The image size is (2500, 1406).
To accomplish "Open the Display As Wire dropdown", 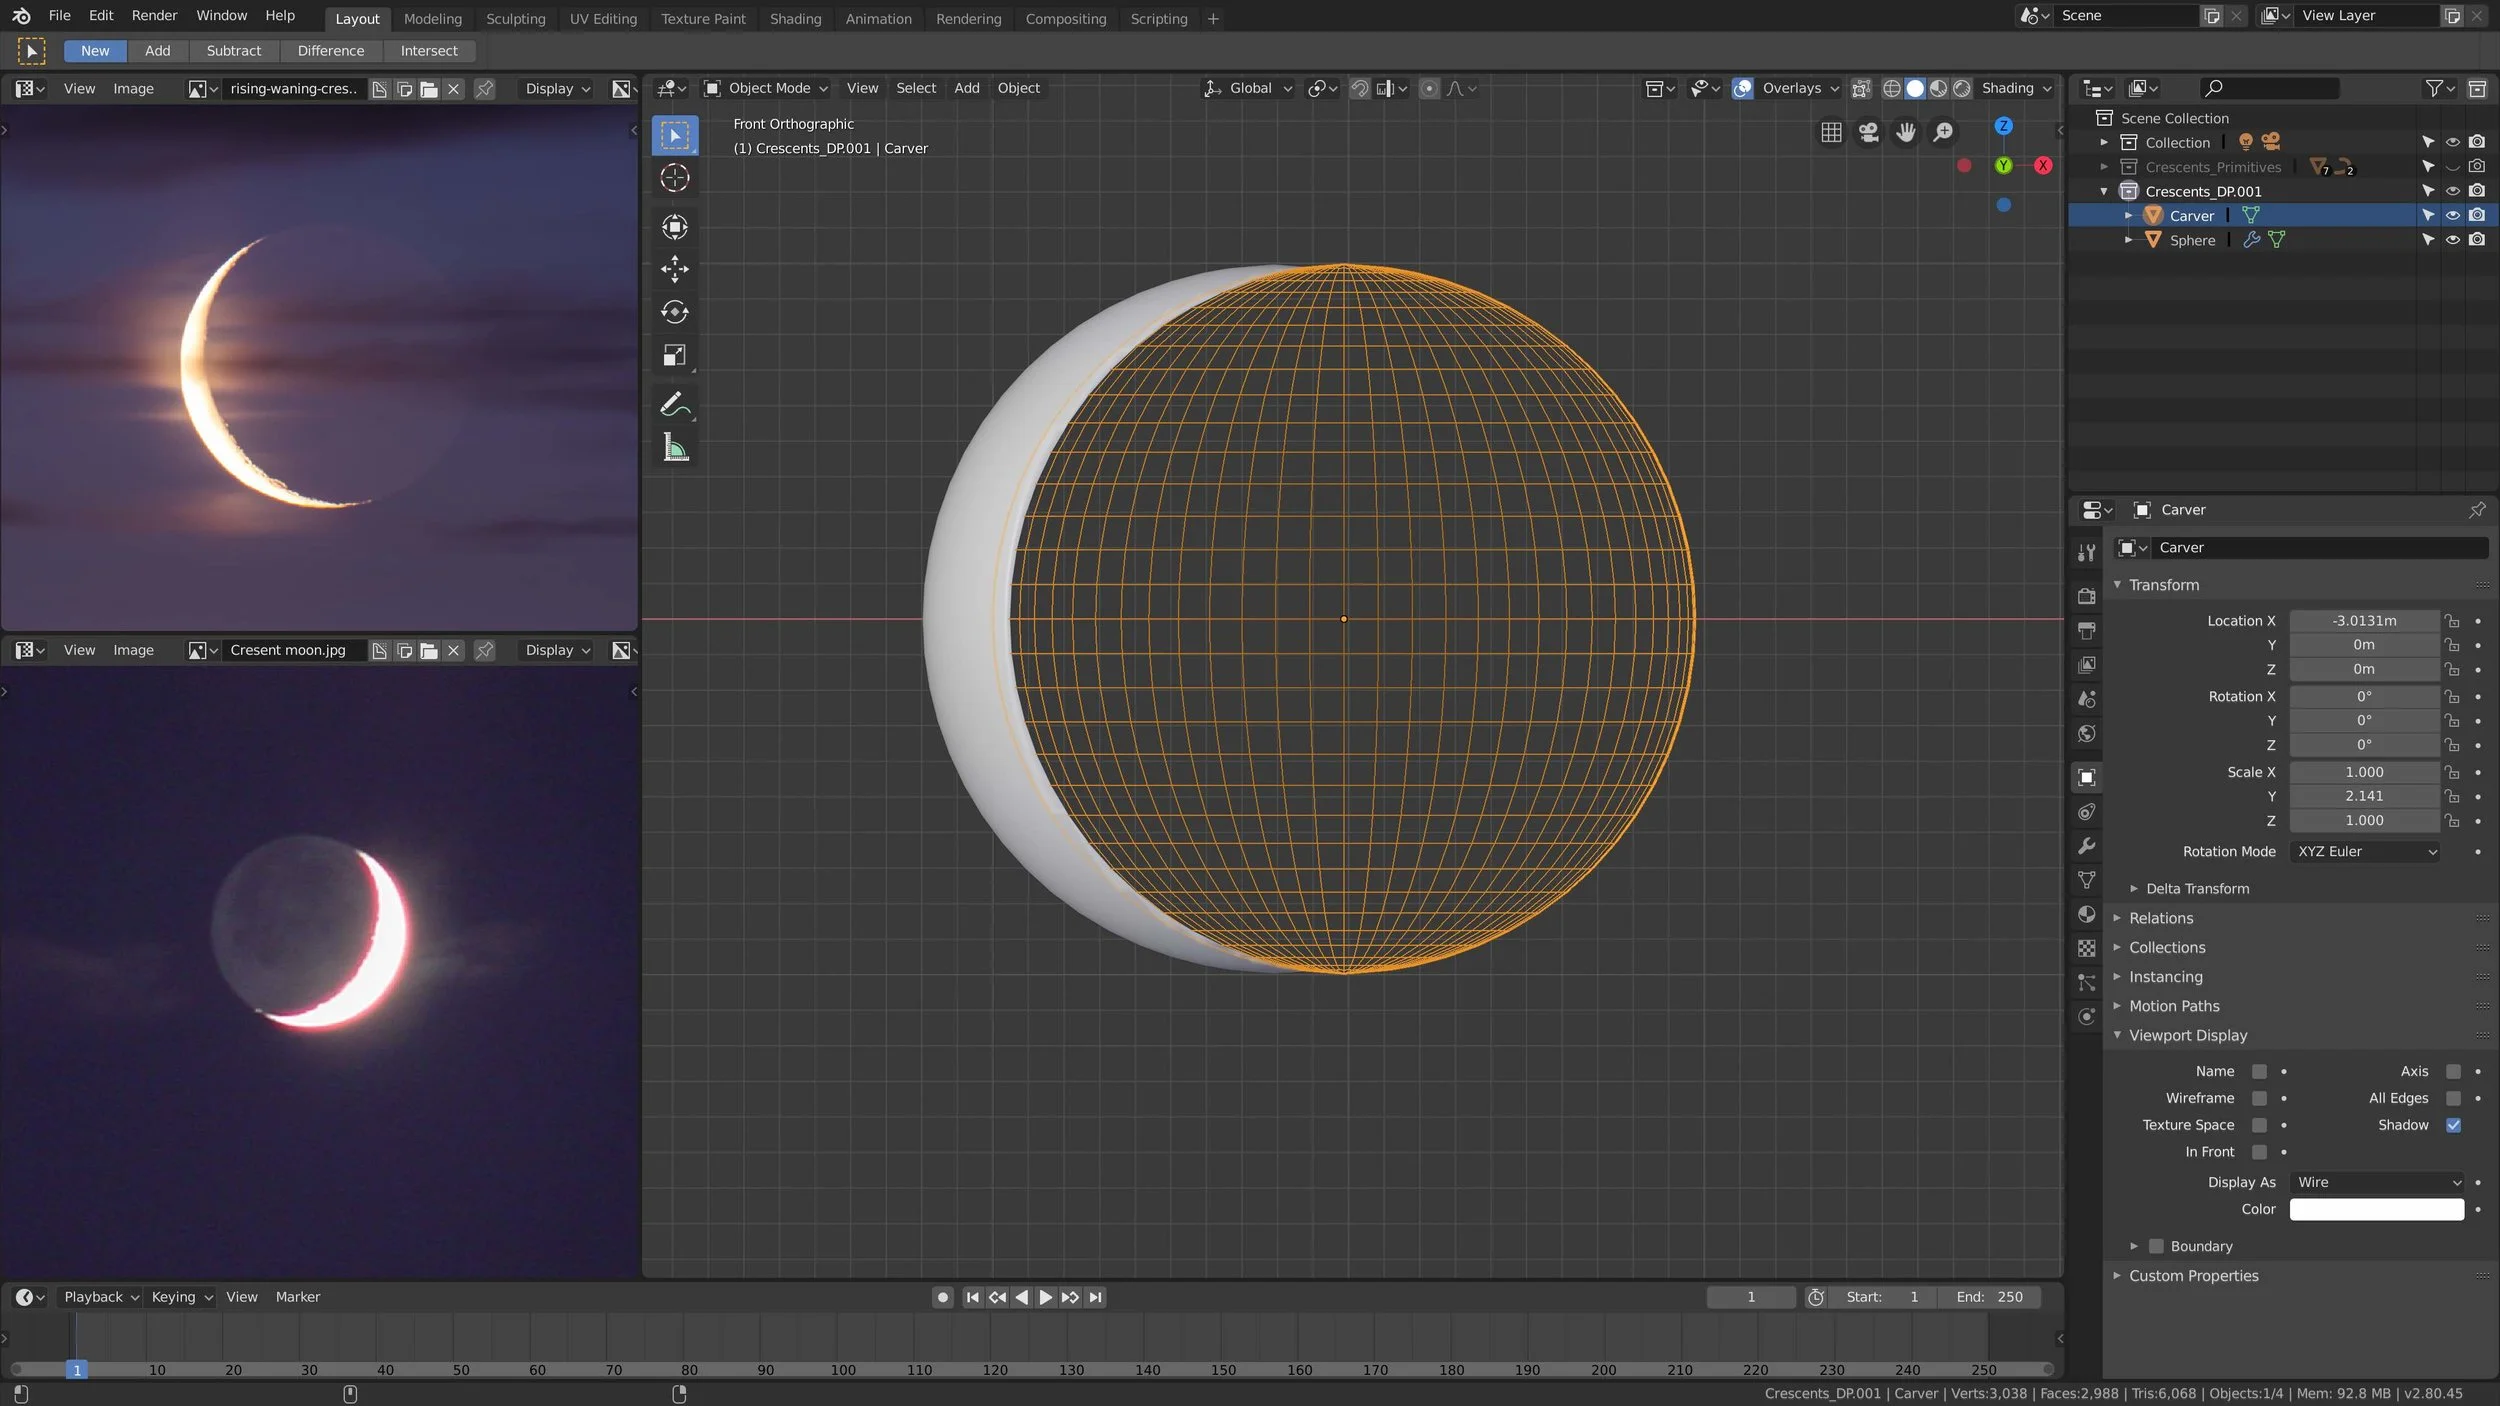I will [x=2378, y=1182].
